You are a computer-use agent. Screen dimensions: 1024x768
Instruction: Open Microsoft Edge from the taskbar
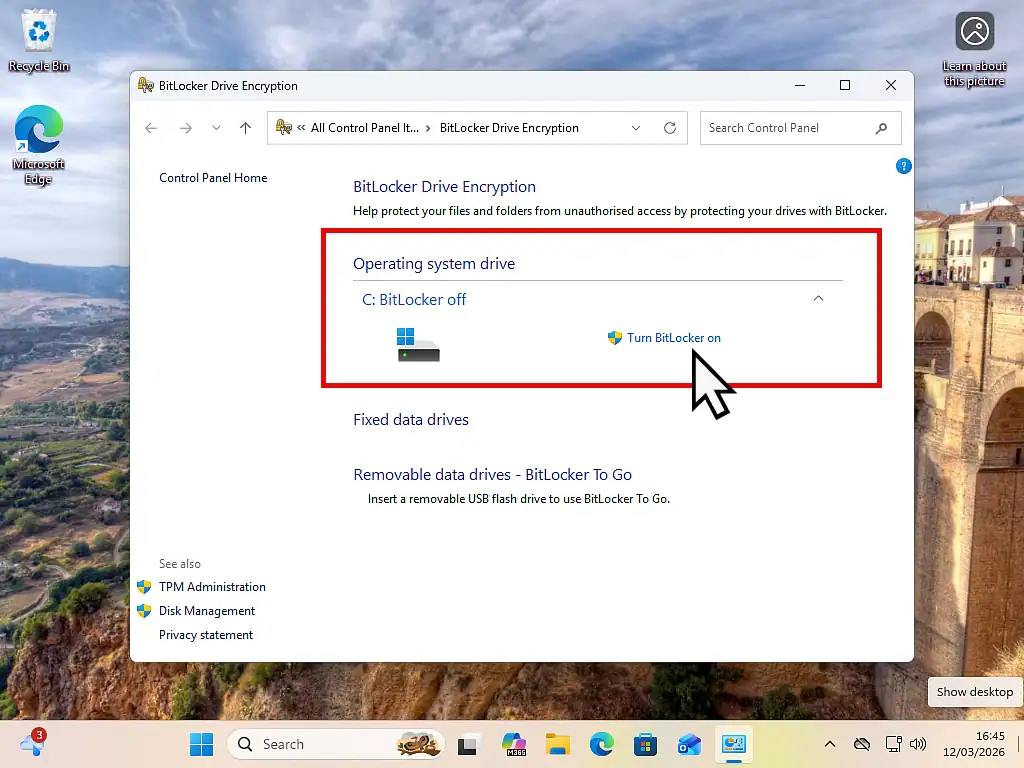tap(601, 744)
